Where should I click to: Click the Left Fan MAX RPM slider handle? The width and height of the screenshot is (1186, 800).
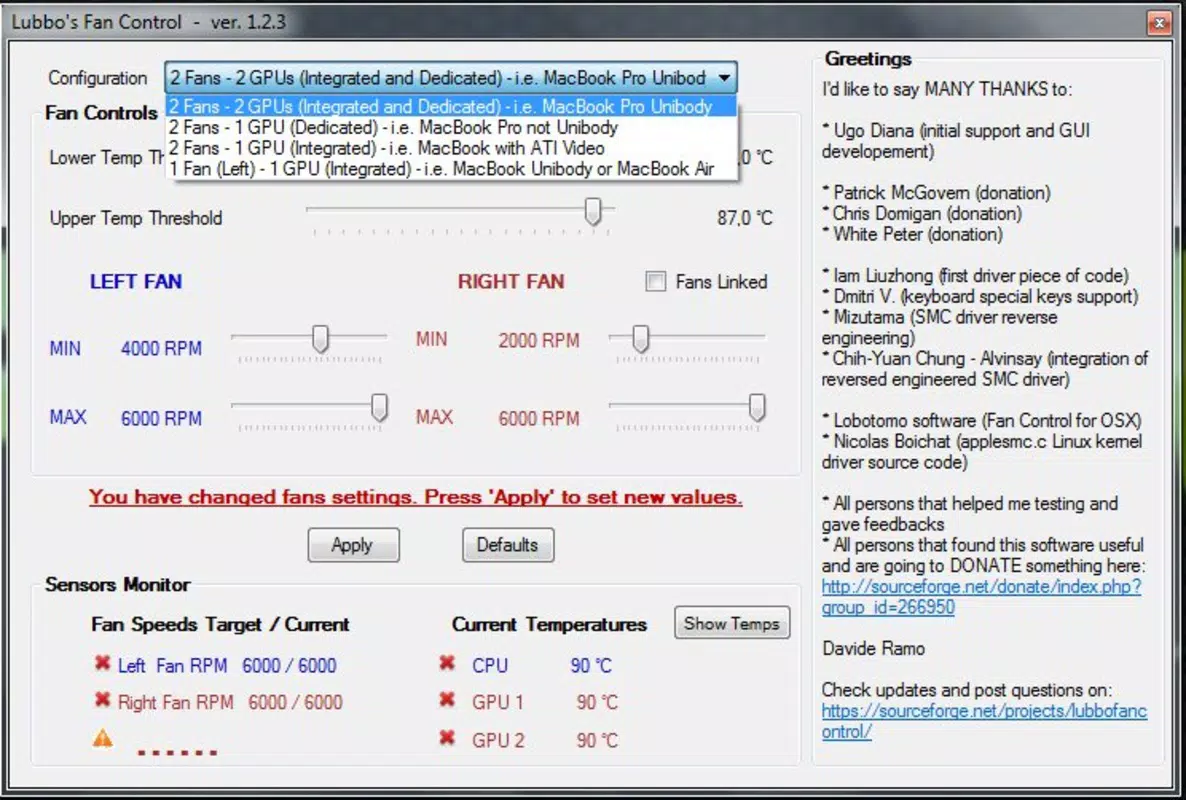pos(379,408)
